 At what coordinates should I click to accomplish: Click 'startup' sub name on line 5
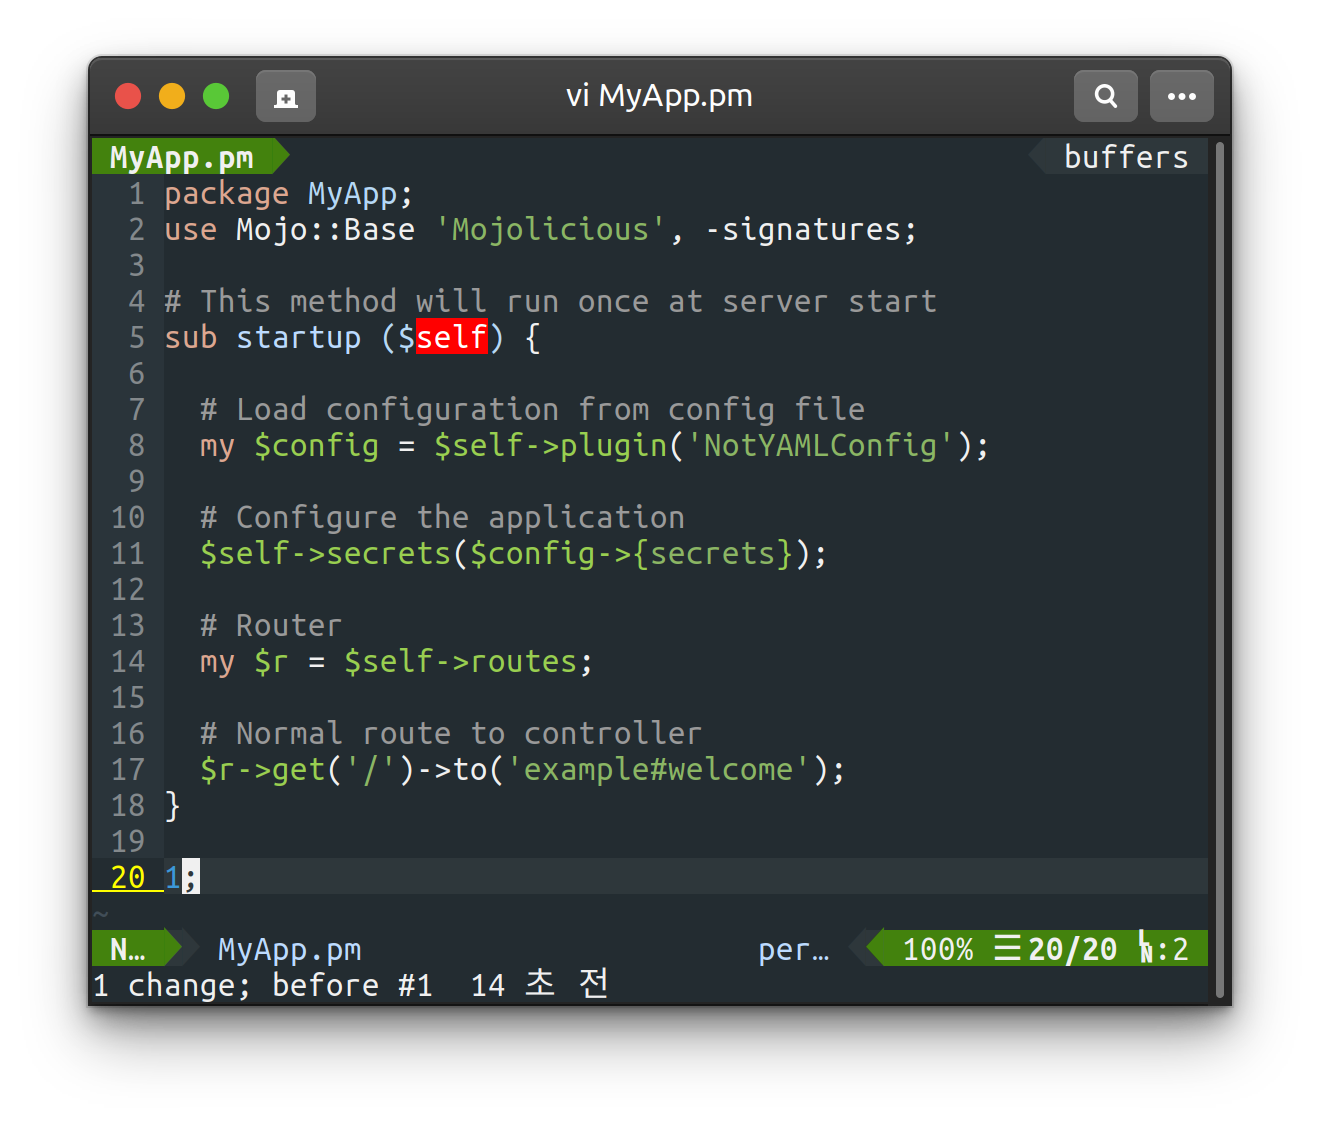(299, 337)
